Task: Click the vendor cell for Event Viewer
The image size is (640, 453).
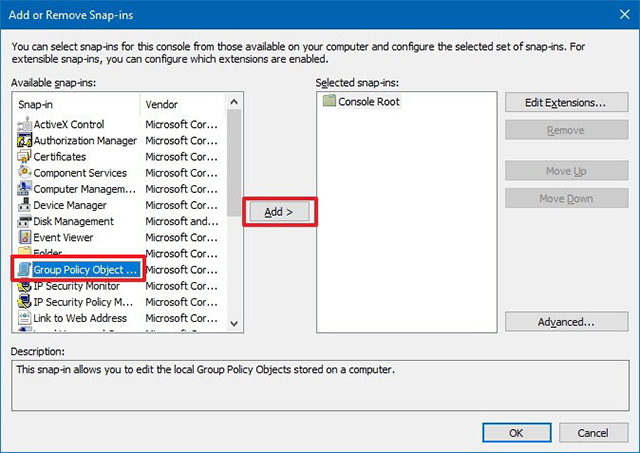Action: (x=182, y=237)
